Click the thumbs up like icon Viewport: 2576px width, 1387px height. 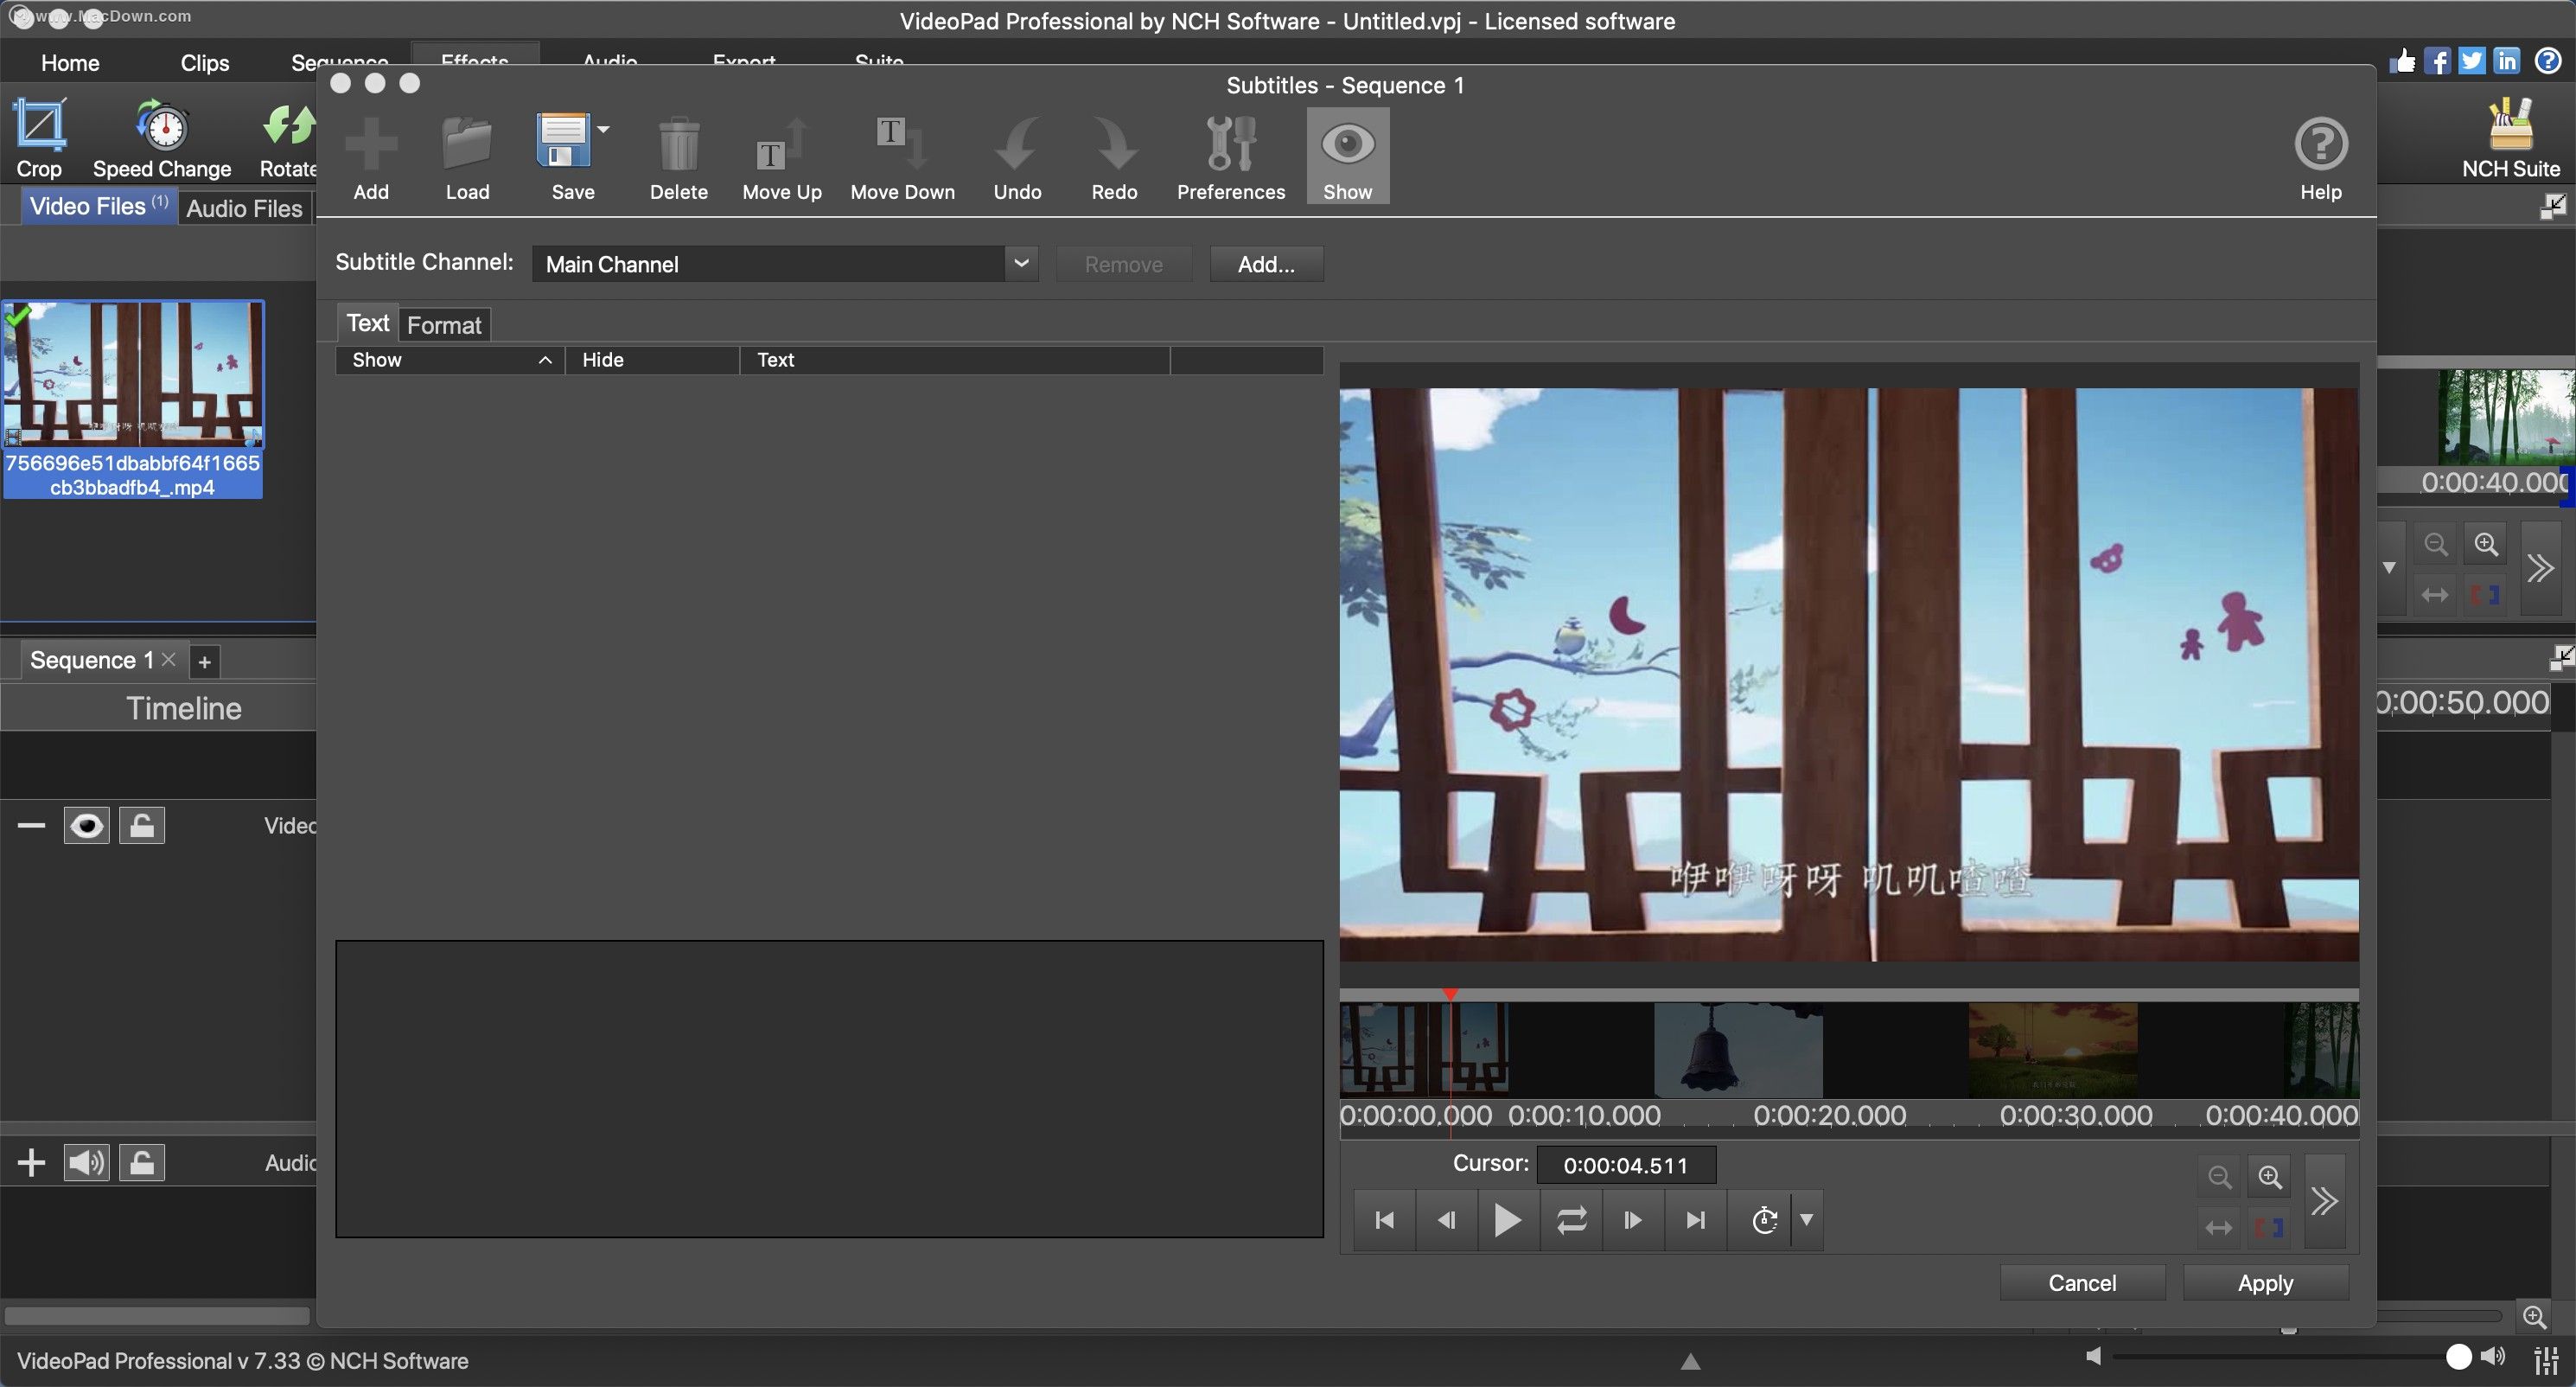point(2402,61)
